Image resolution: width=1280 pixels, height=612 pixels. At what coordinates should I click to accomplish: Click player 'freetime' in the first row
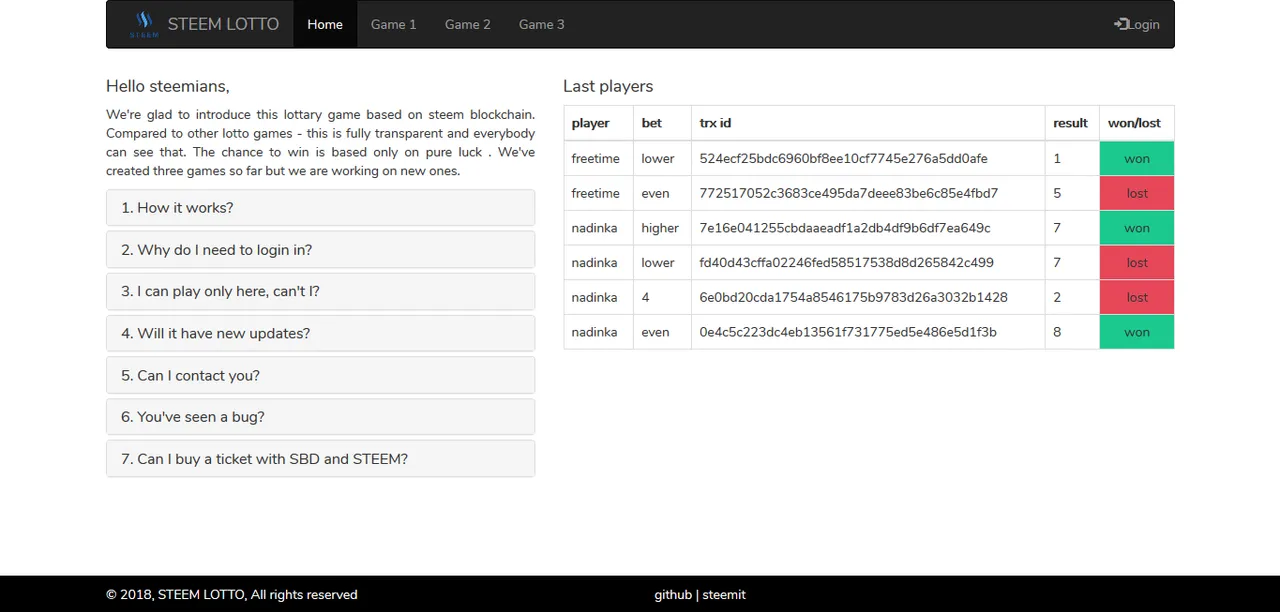pyautogui.click(x=595, y=158)
